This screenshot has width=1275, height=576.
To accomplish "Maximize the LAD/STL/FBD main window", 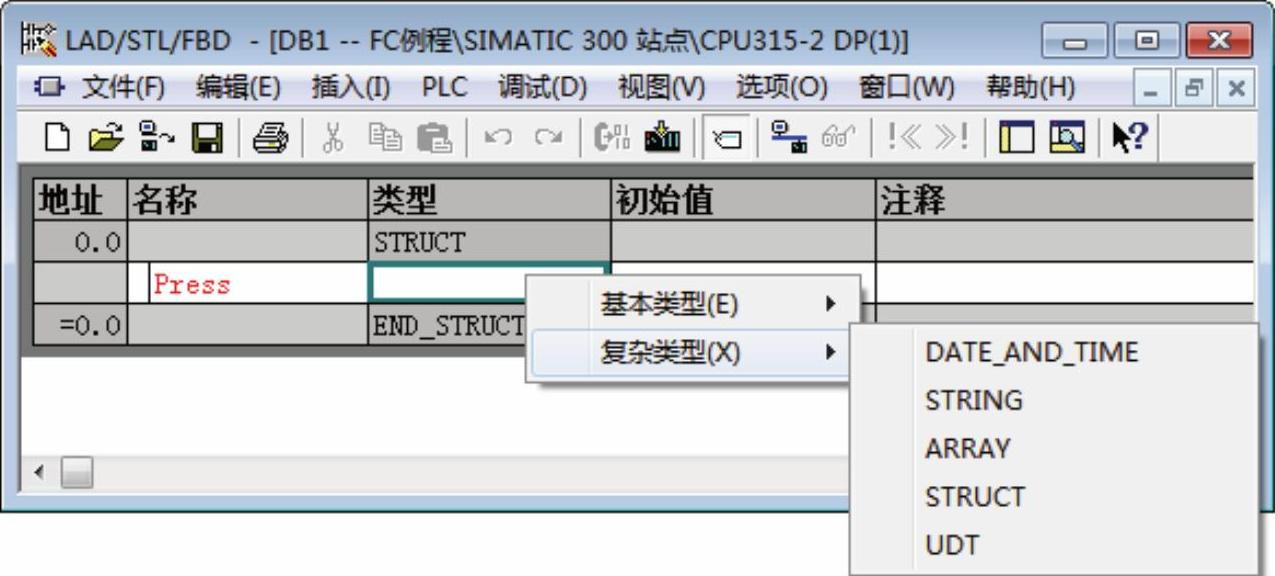I will [x=1146, y=42].
